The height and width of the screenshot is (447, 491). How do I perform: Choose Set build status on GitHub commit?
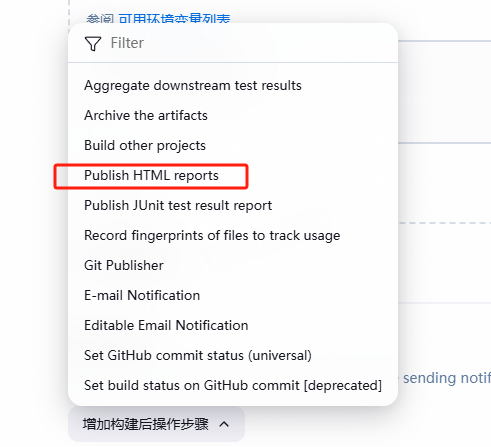(233, 386)
